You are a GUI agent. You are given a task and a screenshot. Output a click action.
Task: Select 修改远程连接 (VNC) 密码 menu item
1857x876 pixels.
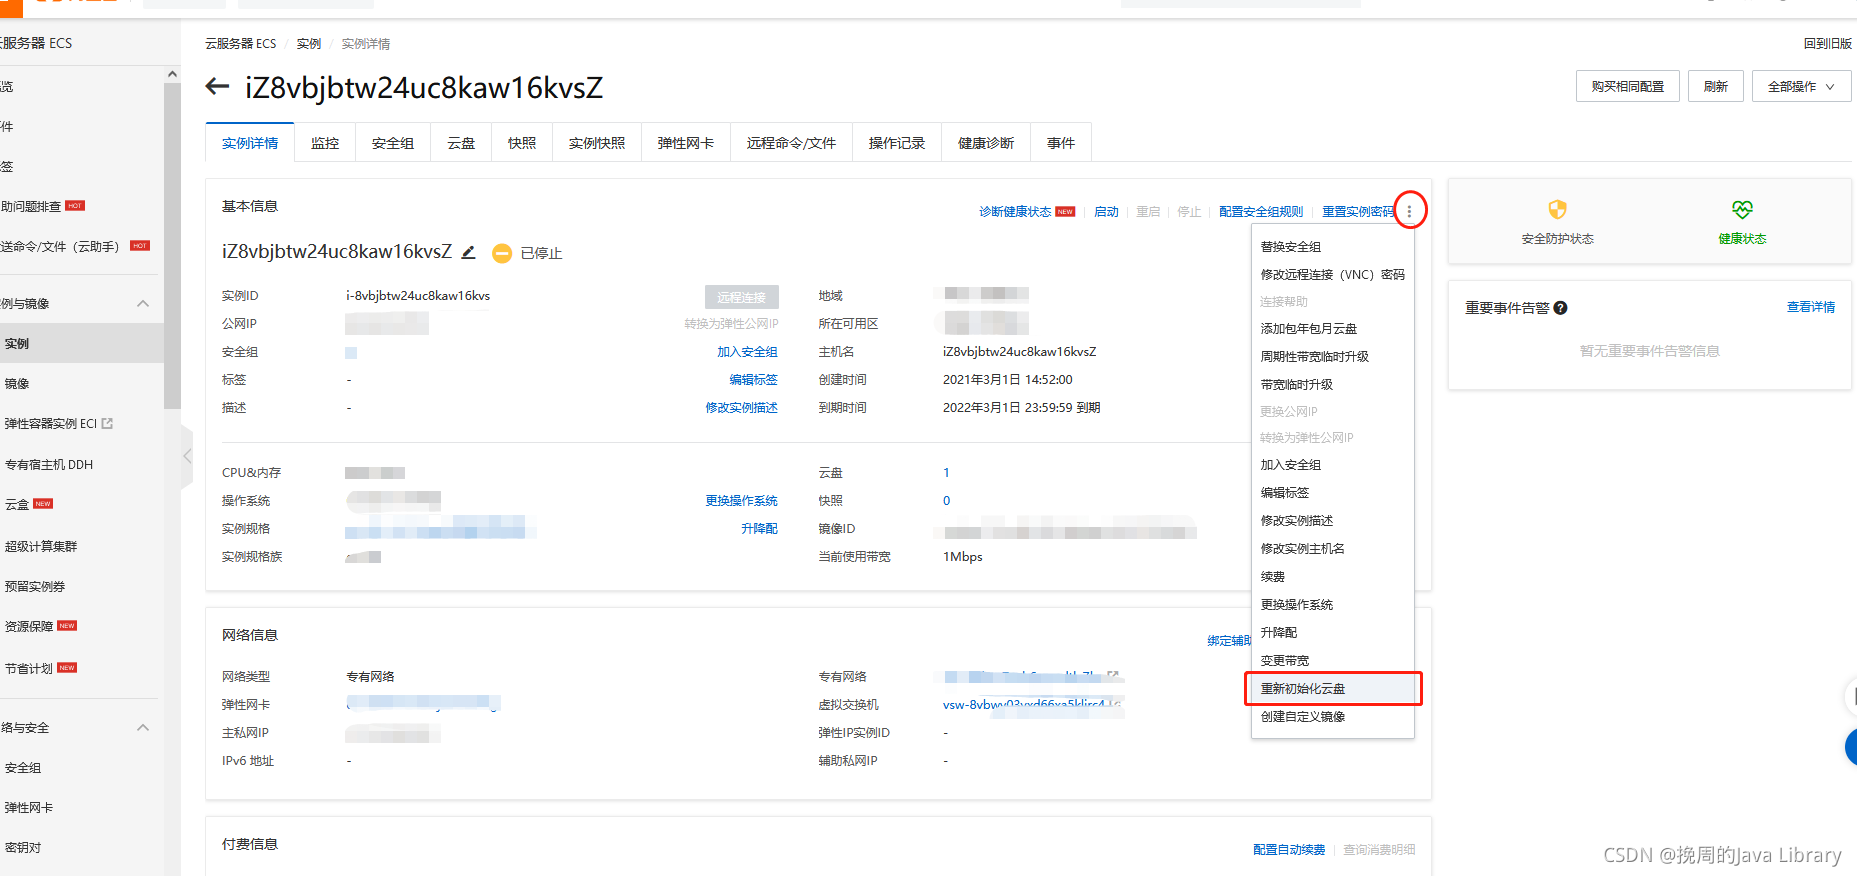[1333, 275]
